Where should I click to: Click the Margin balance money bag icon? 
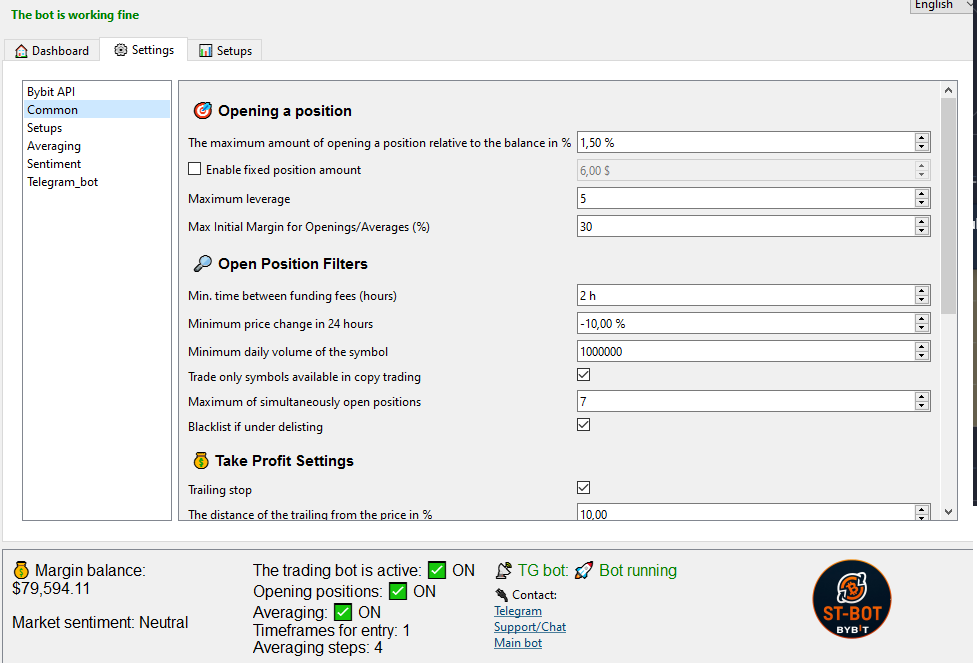(21, 570)
